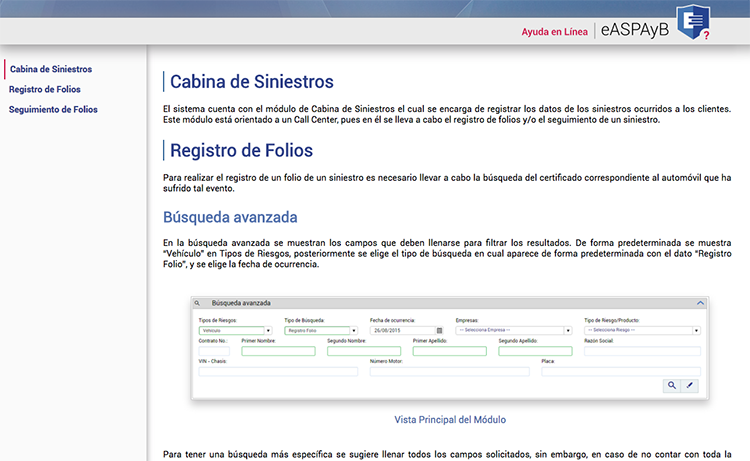Open the Empresas dropdown
Screen dimensions: 750x461
pos(514,330)
